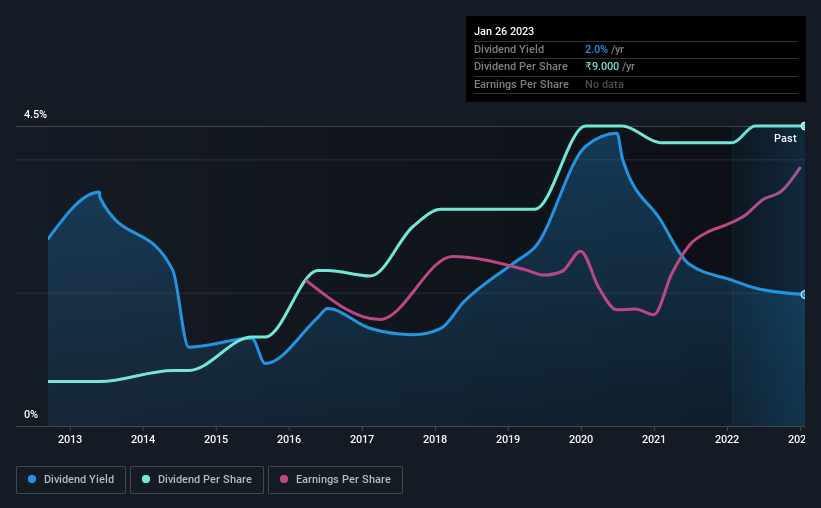The width and height of the screenshot is (821, 508).
Task: Click the 2.0% dividend yield value
Action: pos(596,49)
